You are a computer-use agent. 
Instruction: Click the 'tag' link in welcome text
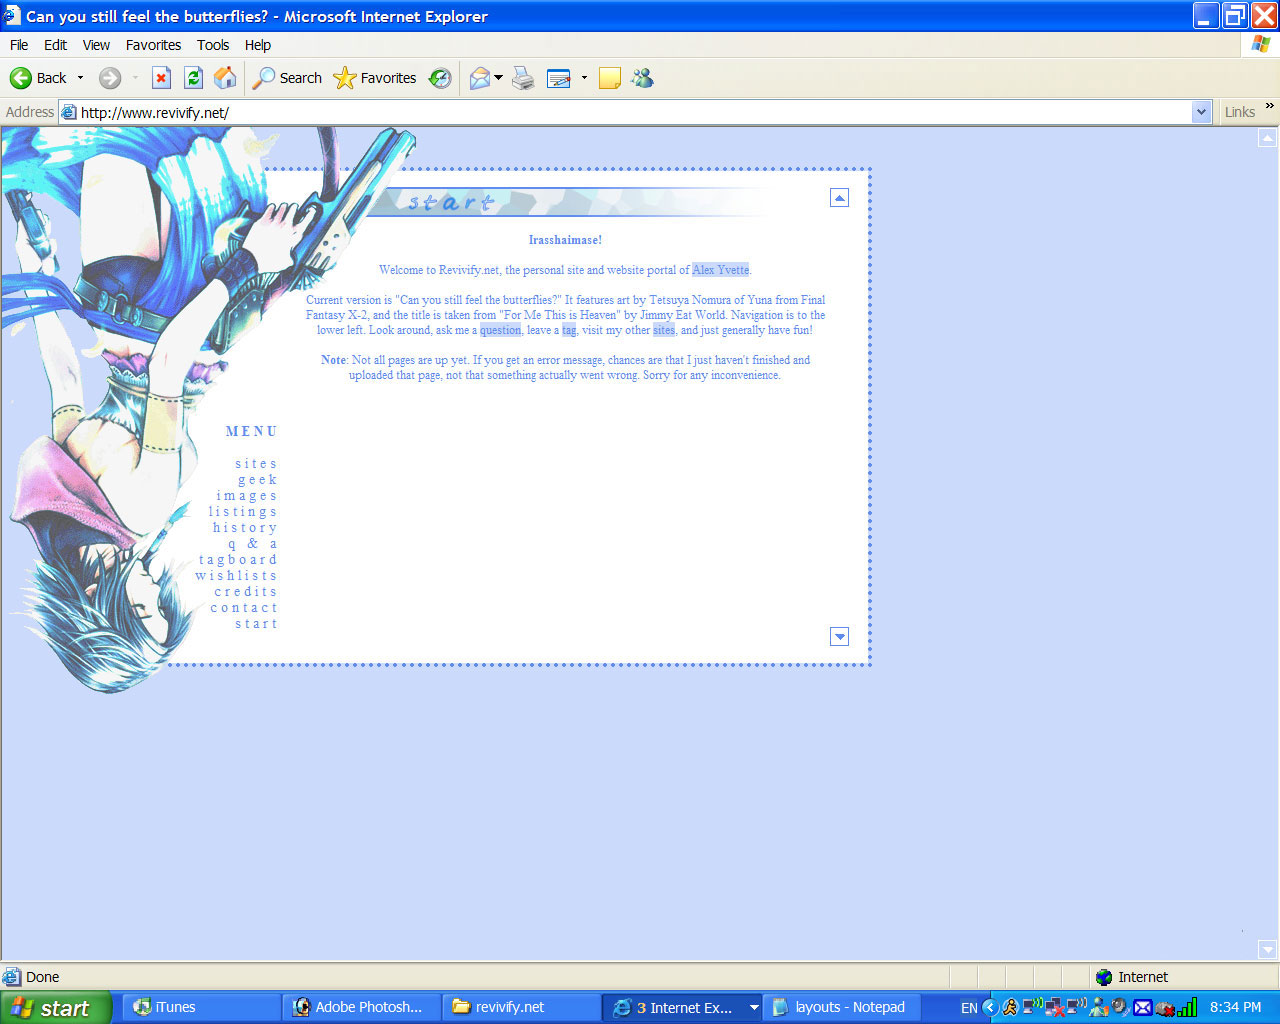coord(569,330)
